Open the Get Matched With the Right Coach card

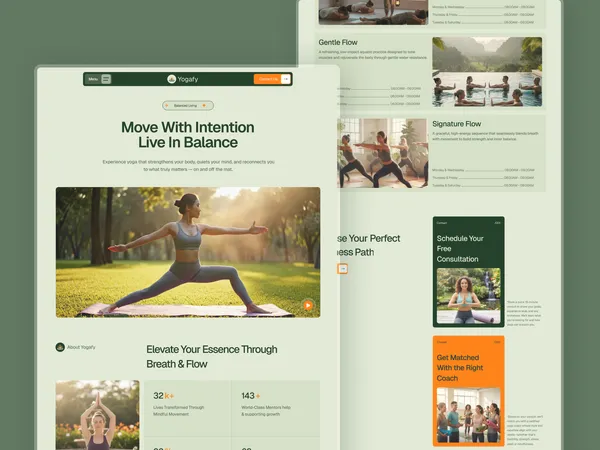(x=468, y=391)
